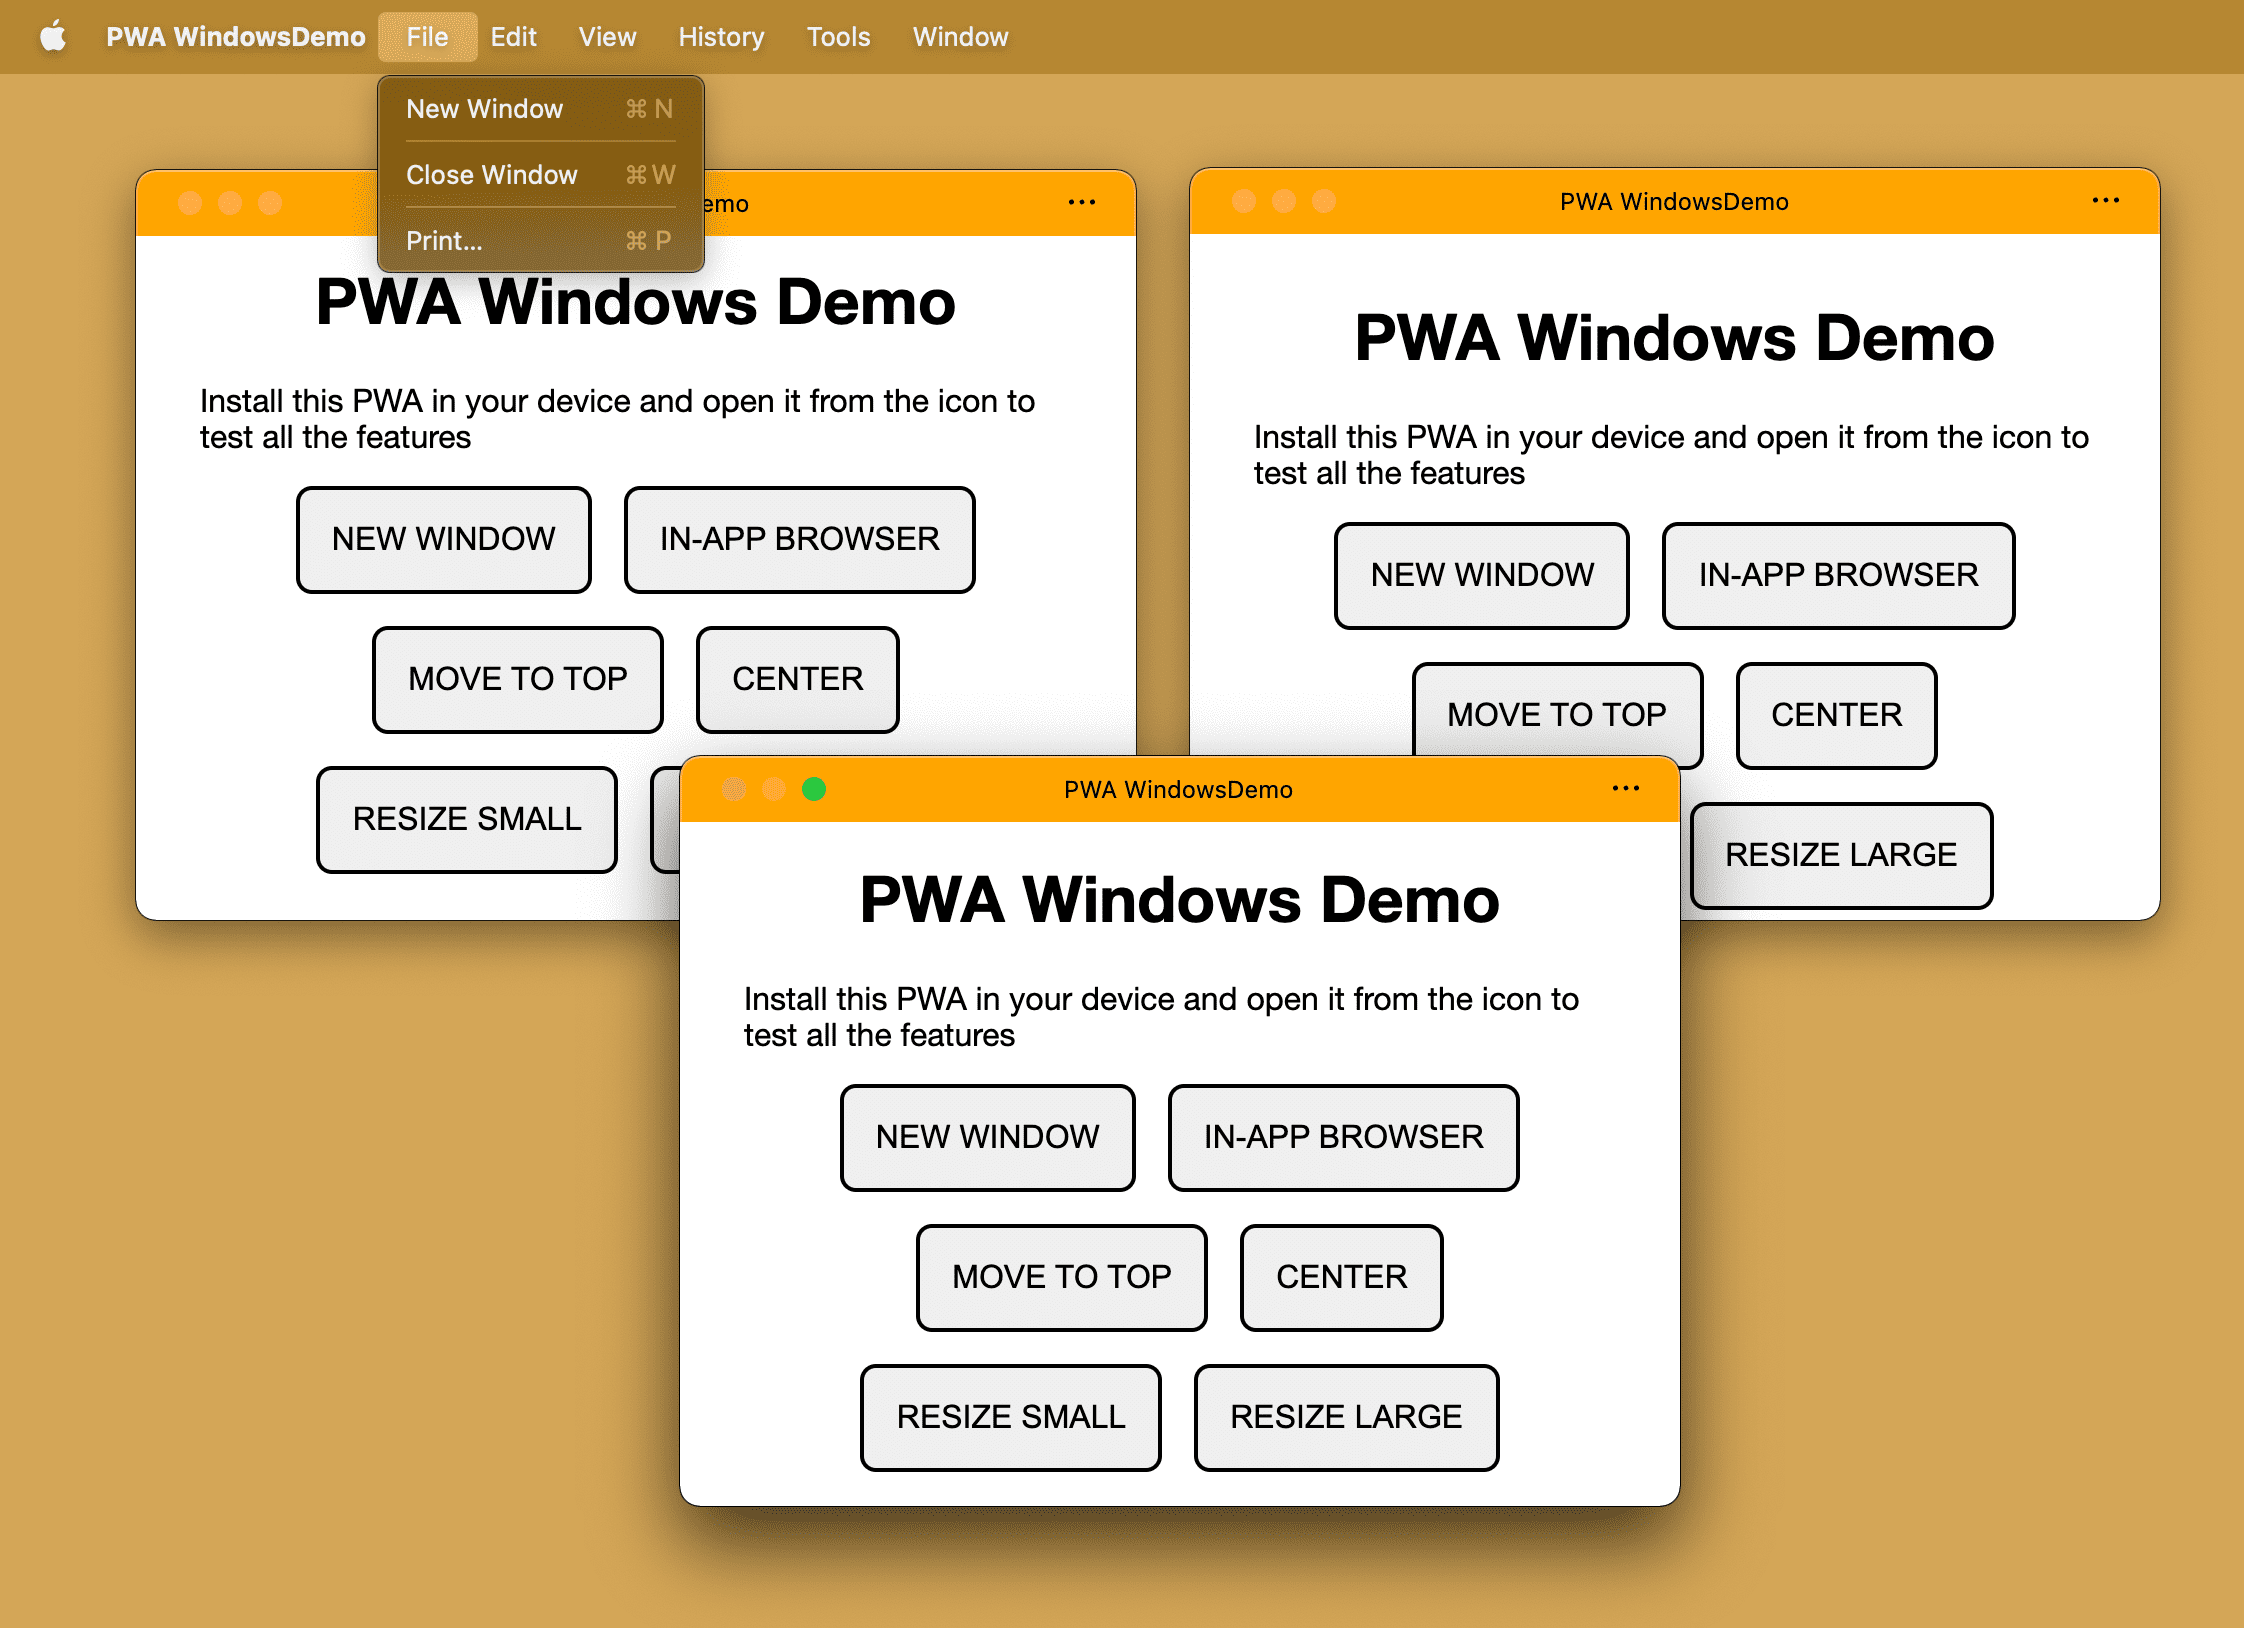
Task: Open the File menu in menu bar
Action: 423,33
